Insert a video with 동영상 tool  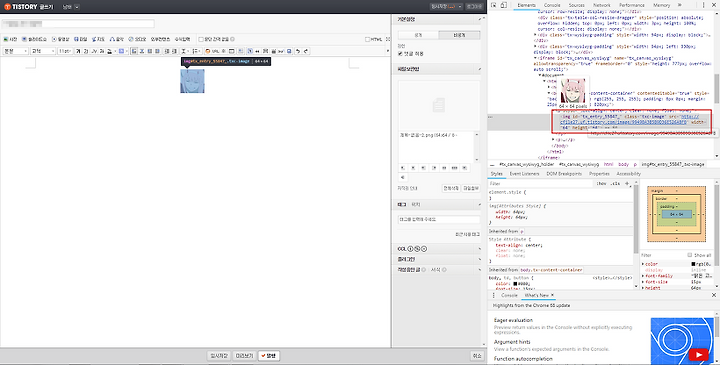61,39
